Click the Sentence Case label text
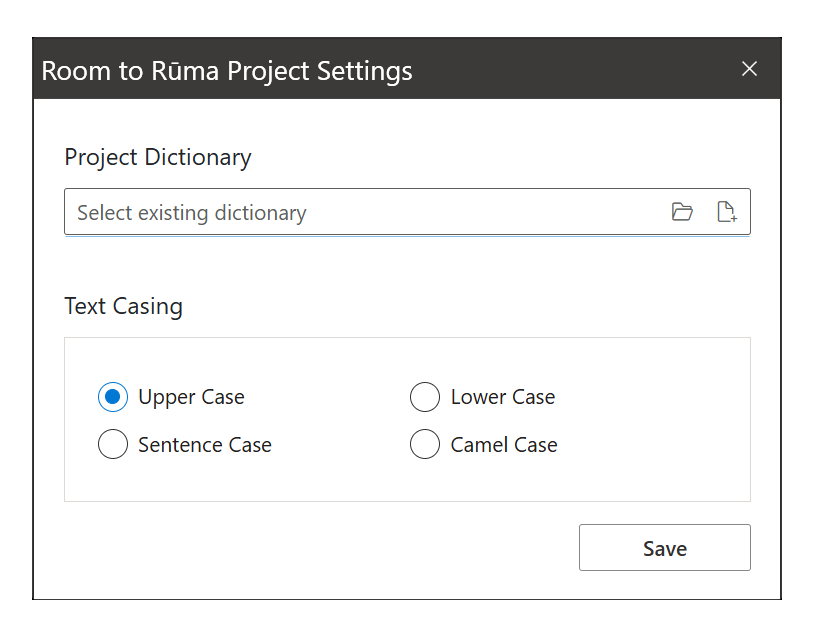This screenshot has width=815, height=630. click(x=205, y=445)
